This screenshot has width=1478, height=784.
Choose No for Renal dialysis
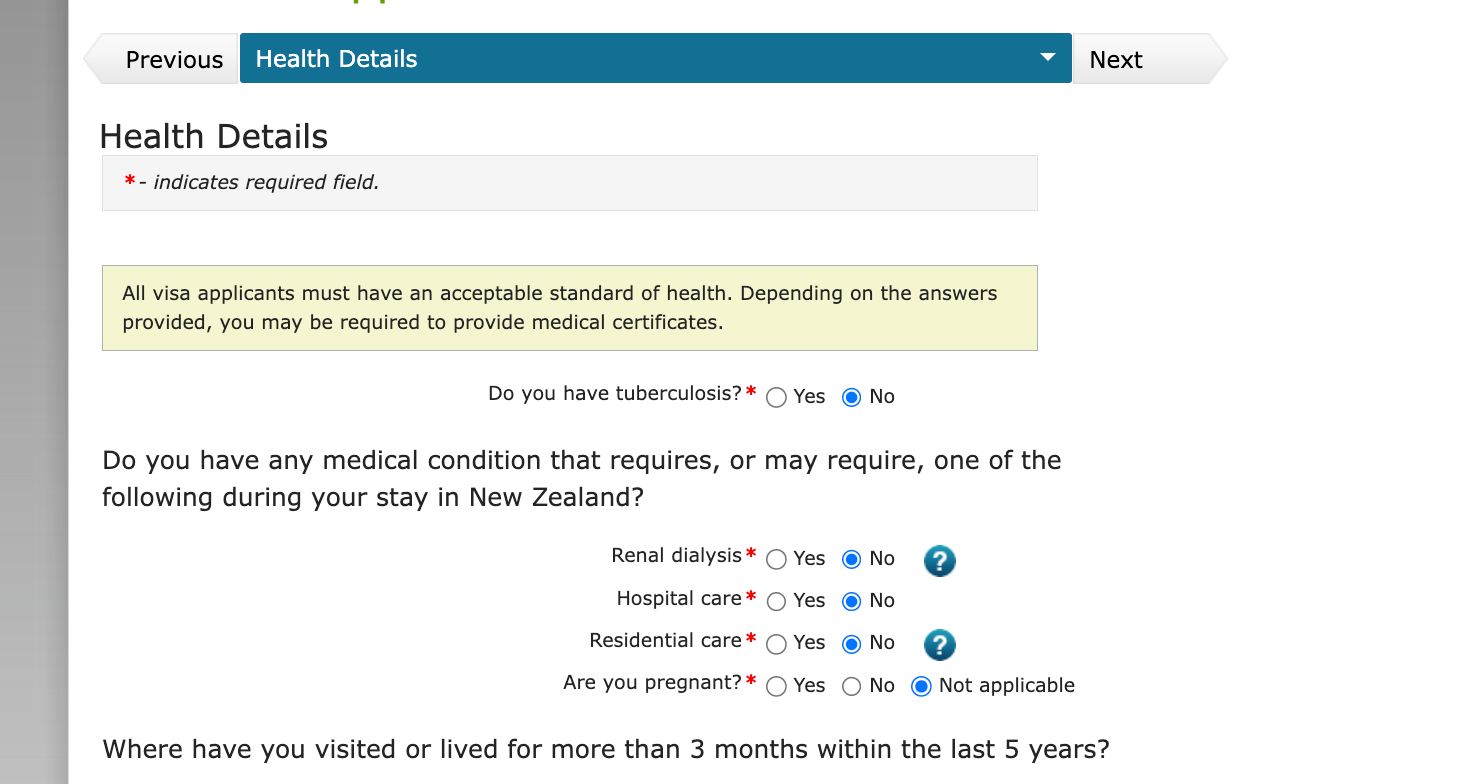point(852,560)
